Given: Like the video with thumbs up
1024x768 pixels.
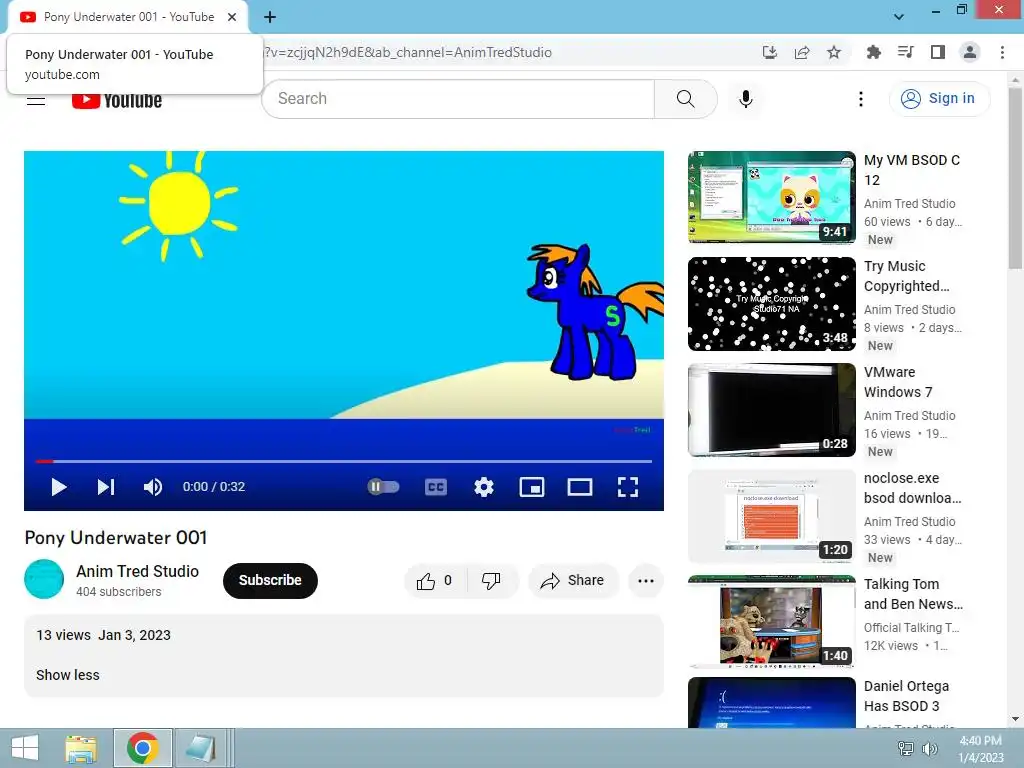Looking at the screenshot, I should [435, 581].
